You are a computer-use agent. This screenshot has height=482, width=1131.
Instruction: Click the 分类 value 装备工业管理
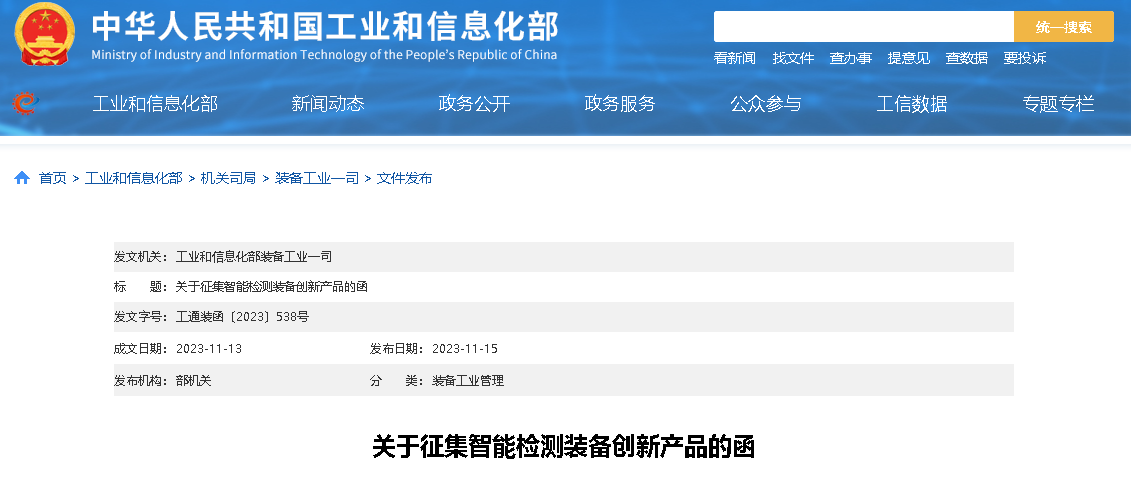(x=468, y=381)
